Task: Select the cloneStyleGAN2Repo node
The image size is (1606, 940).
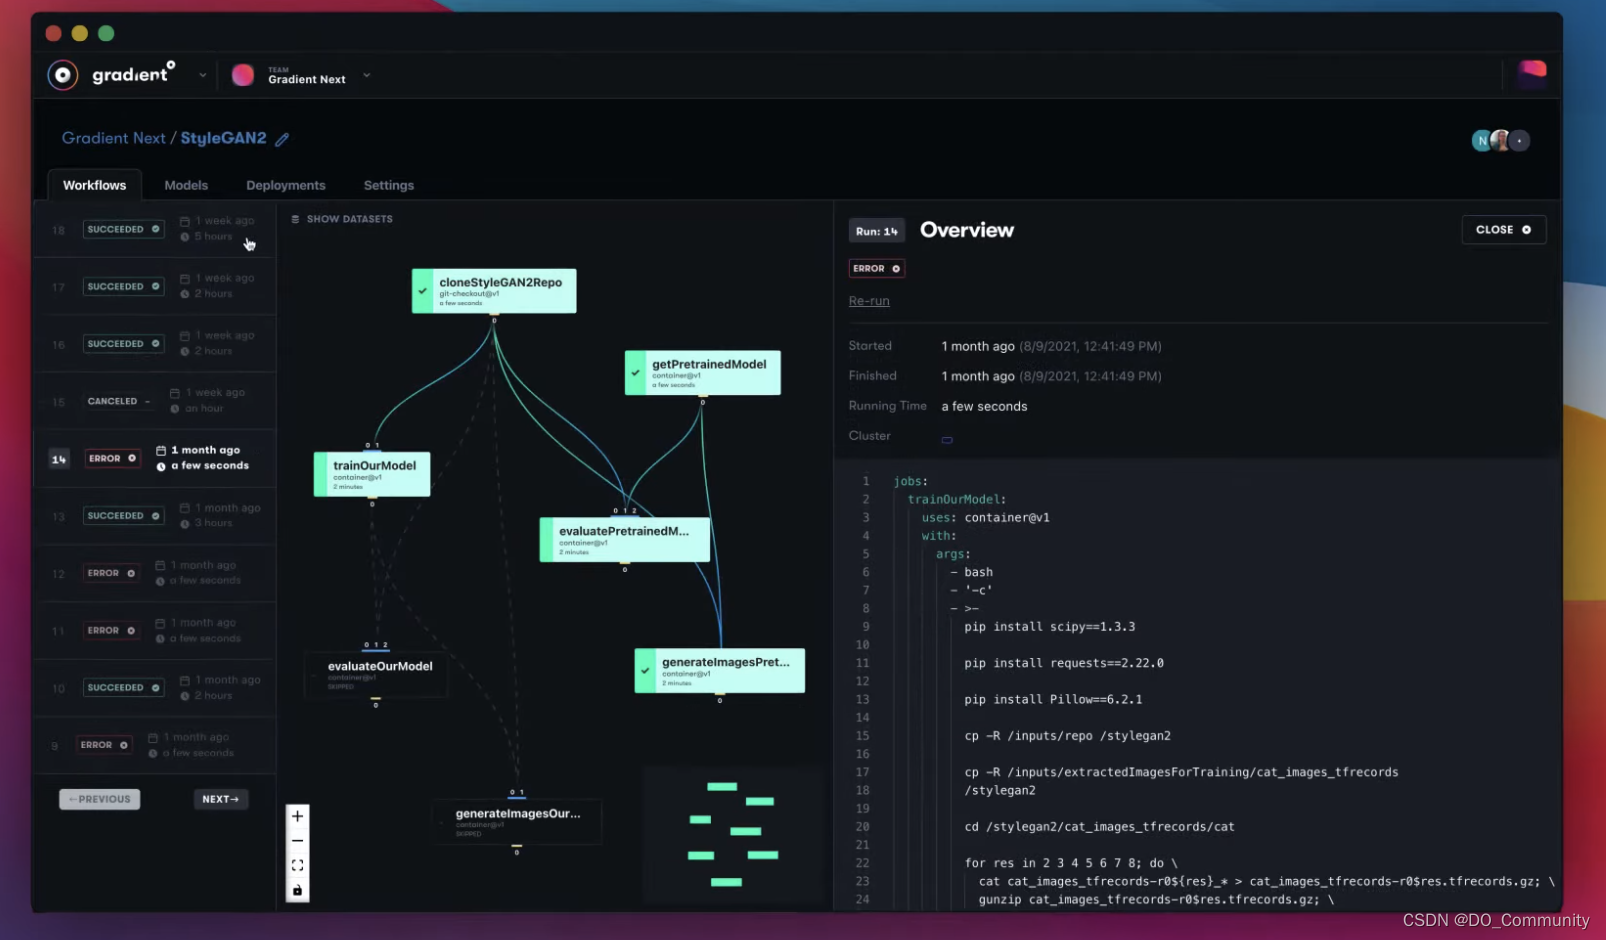Action: point(494,291)
